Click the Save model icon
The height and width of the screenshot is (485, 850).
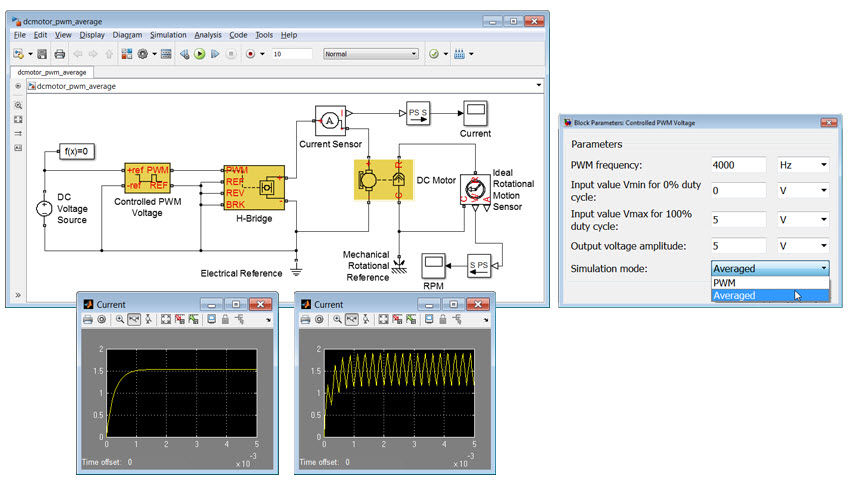[42, 54]
